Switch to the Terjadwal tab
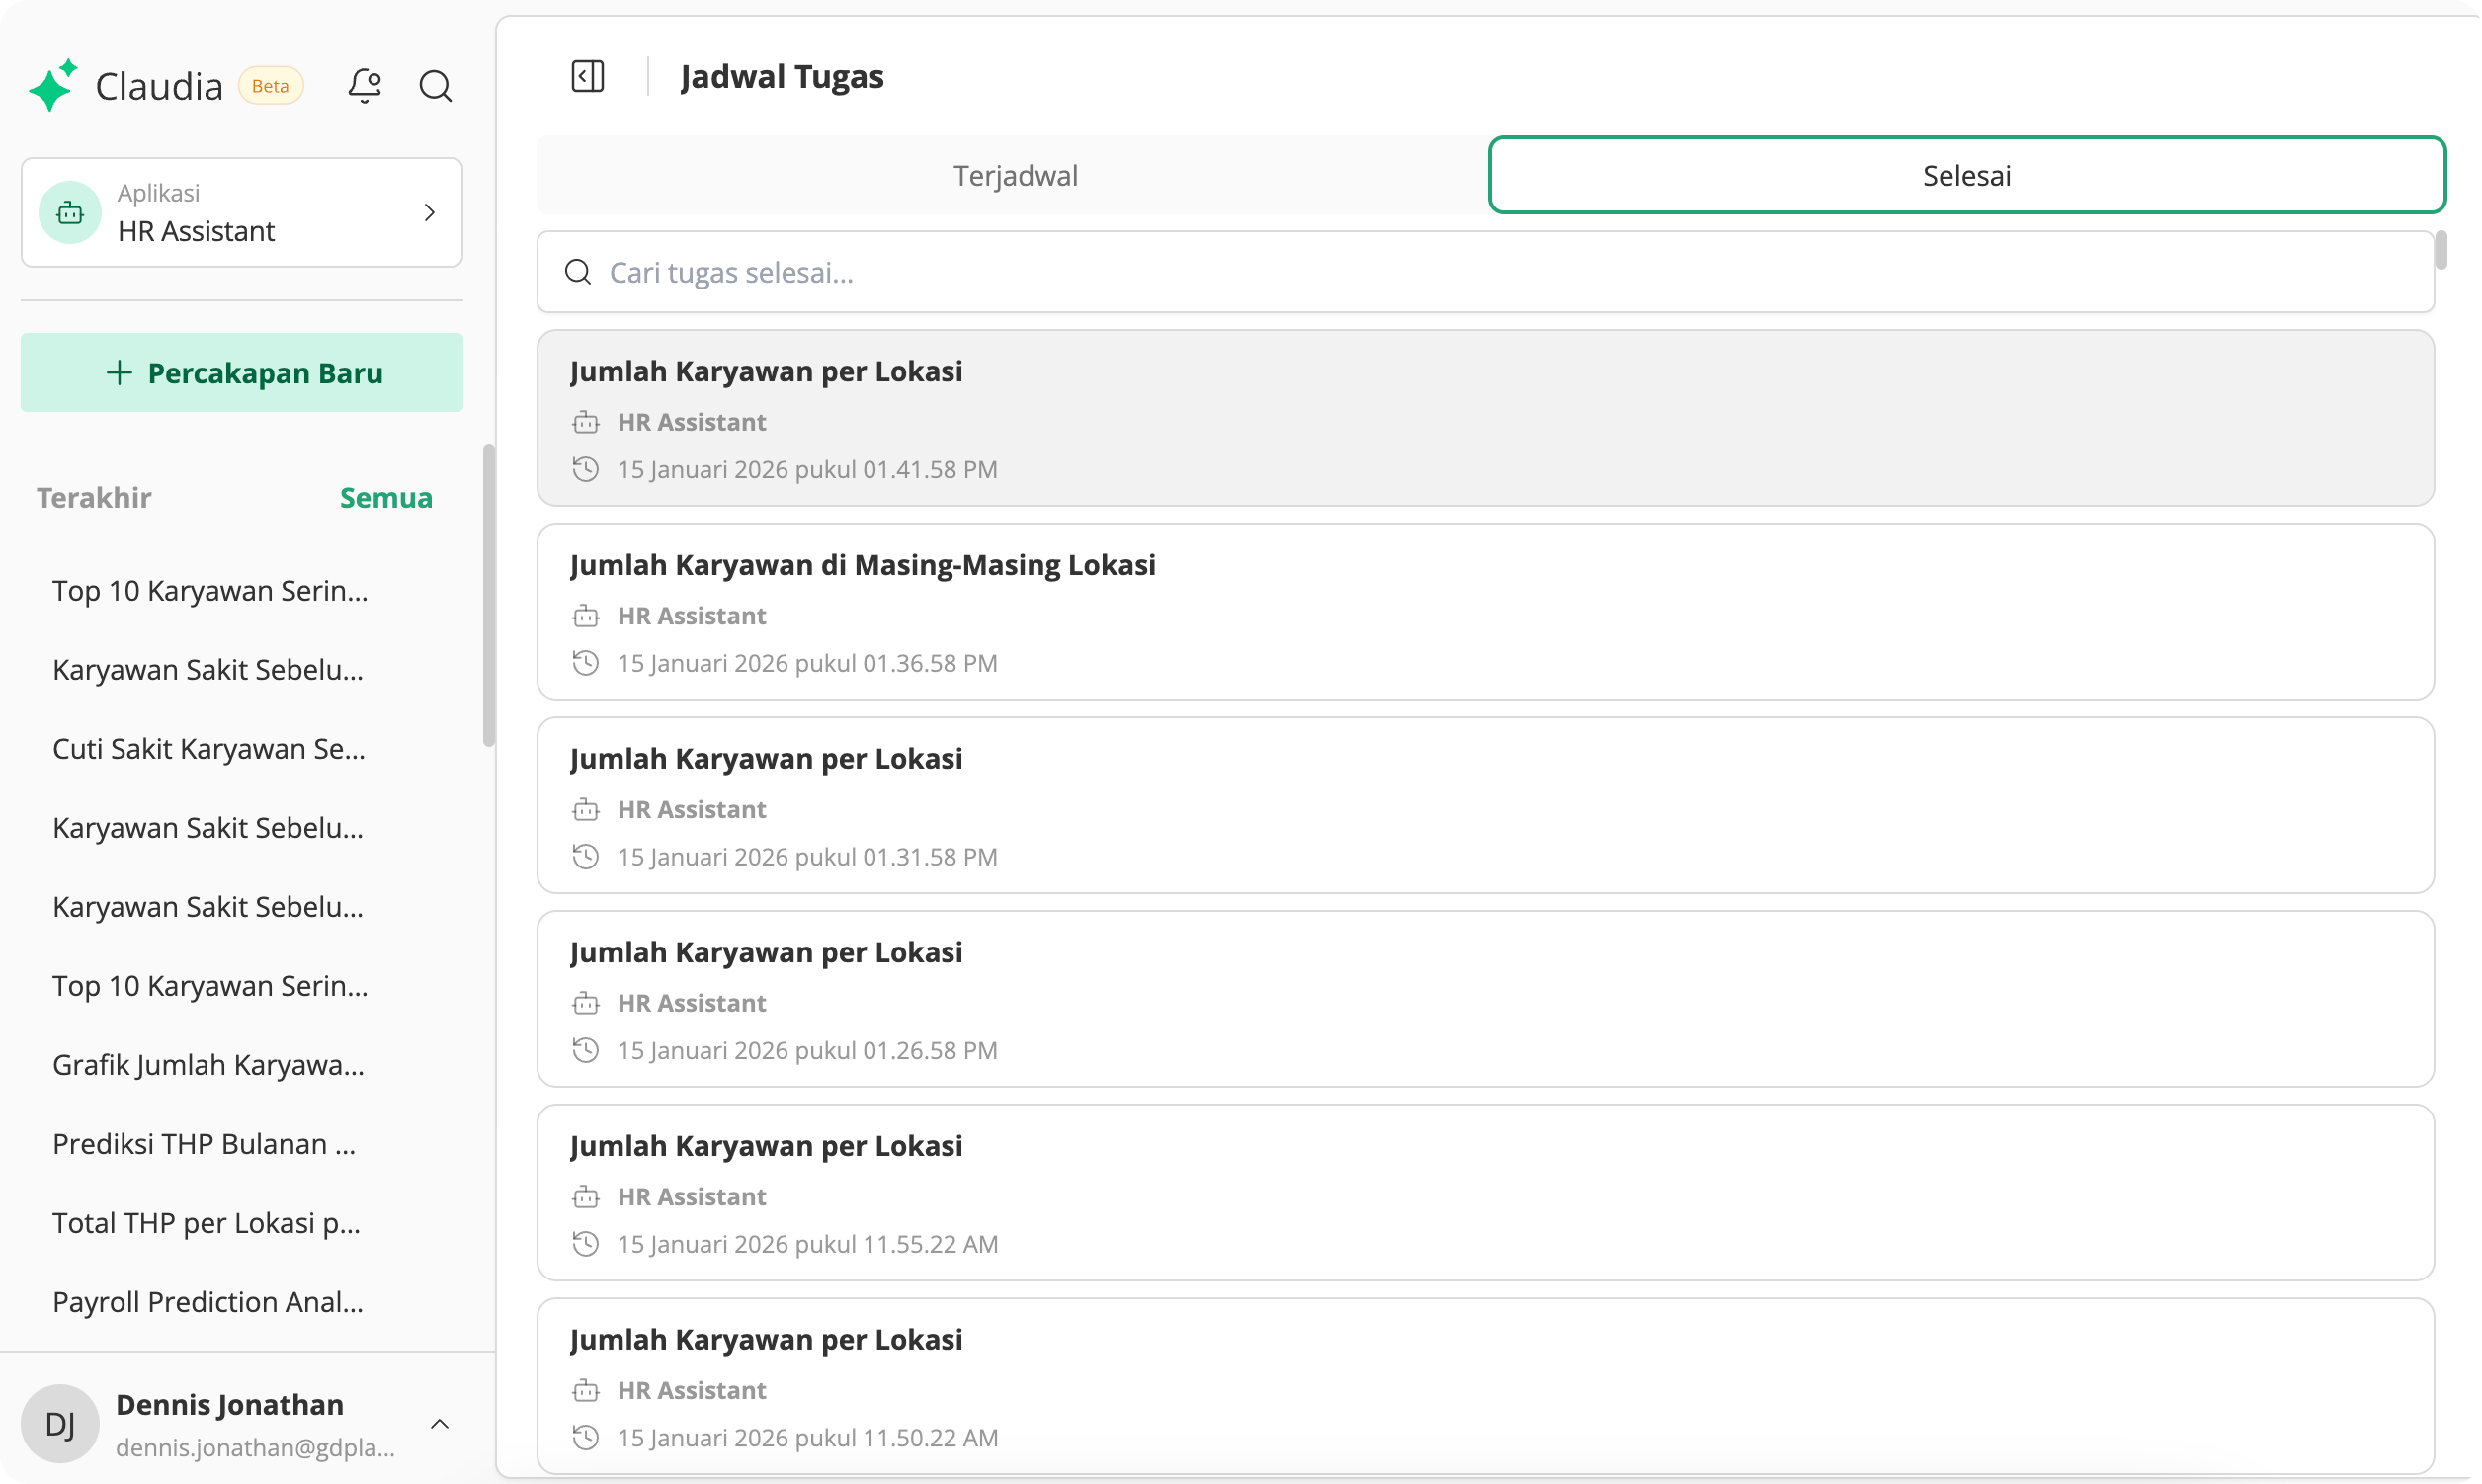Screen dimensions: 2482x1484 (x=1014, y=175)
